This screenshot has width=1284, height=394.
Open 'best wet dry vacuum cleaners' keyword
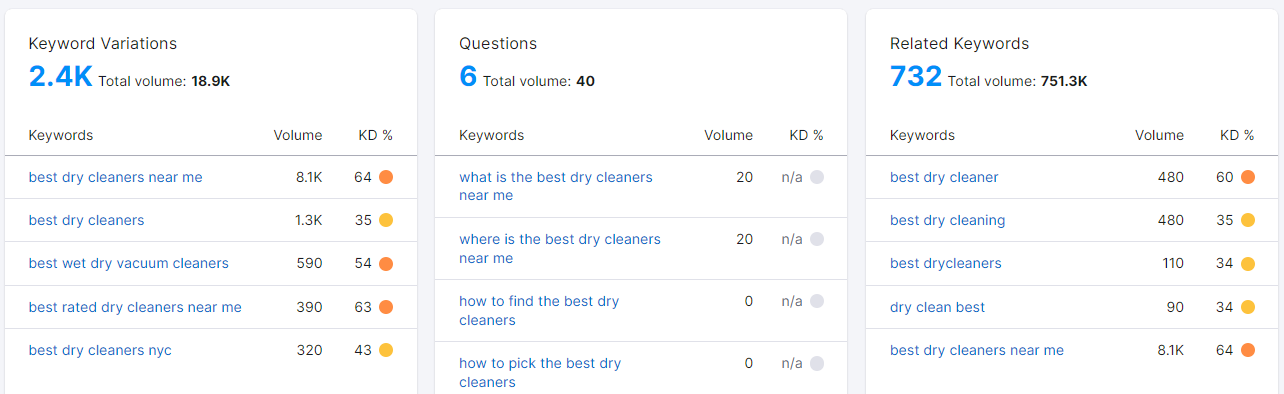coord(129,264)
